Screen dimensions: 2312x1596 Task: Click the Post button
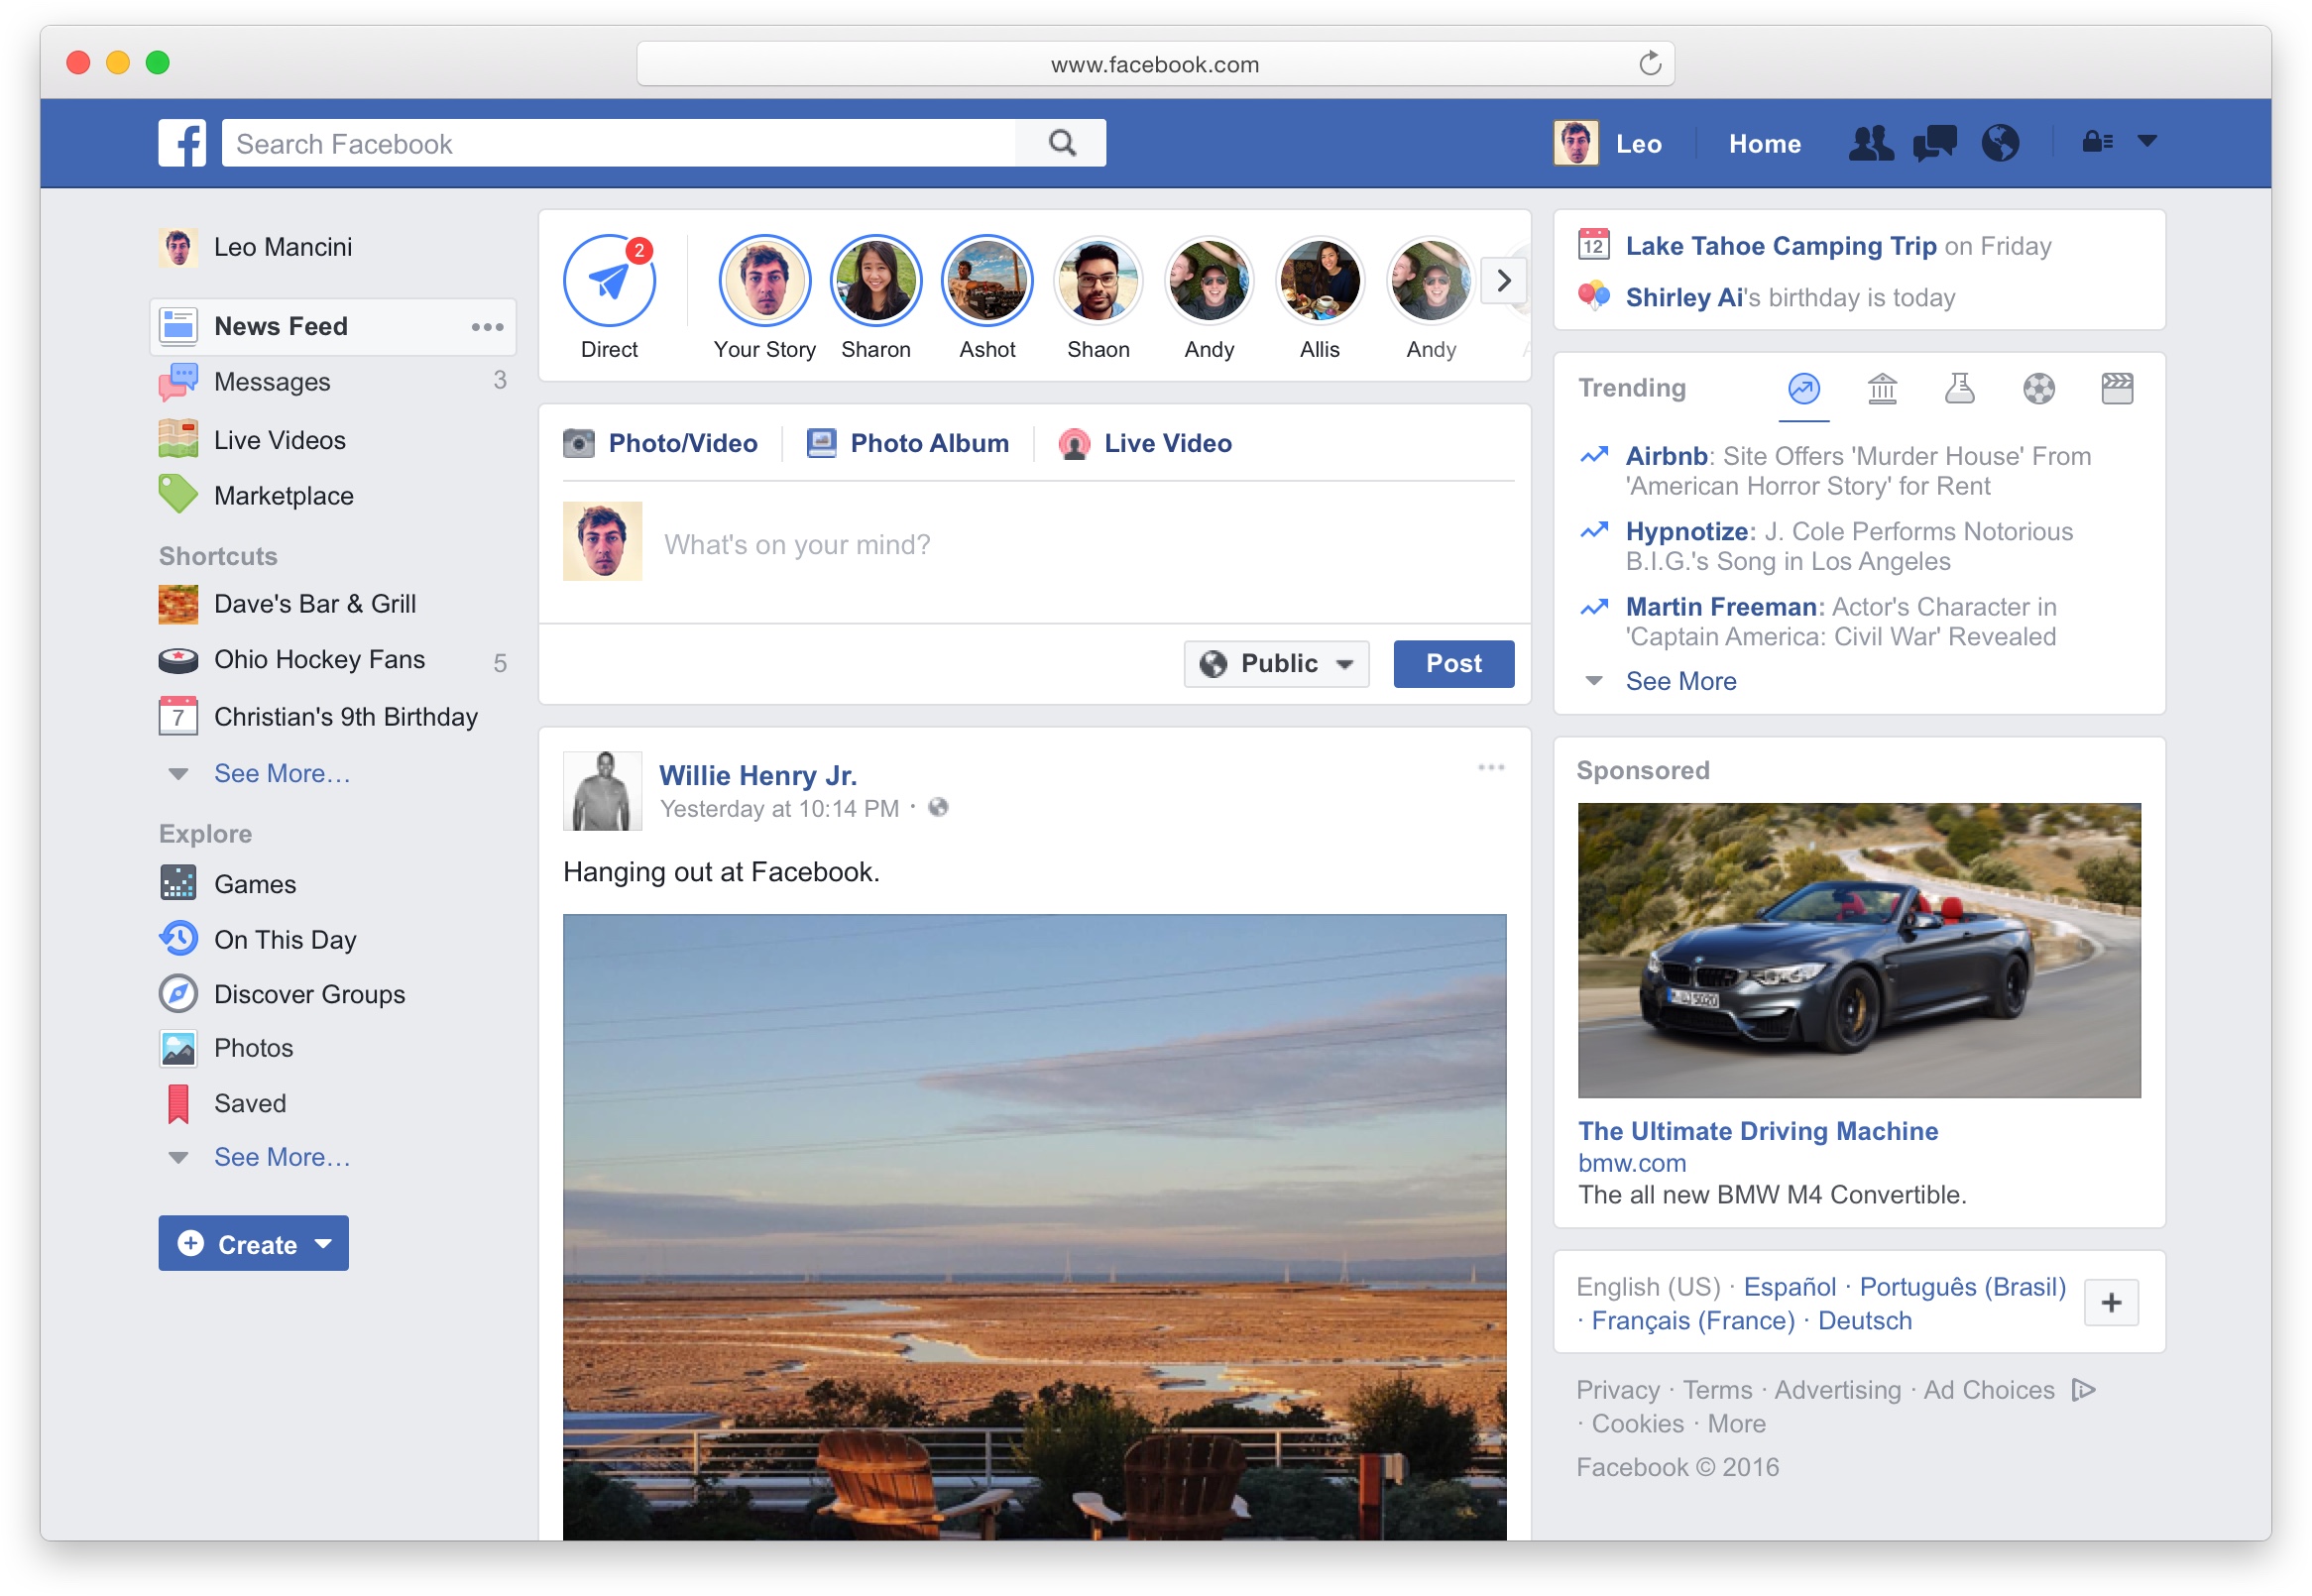[1453, 664]
